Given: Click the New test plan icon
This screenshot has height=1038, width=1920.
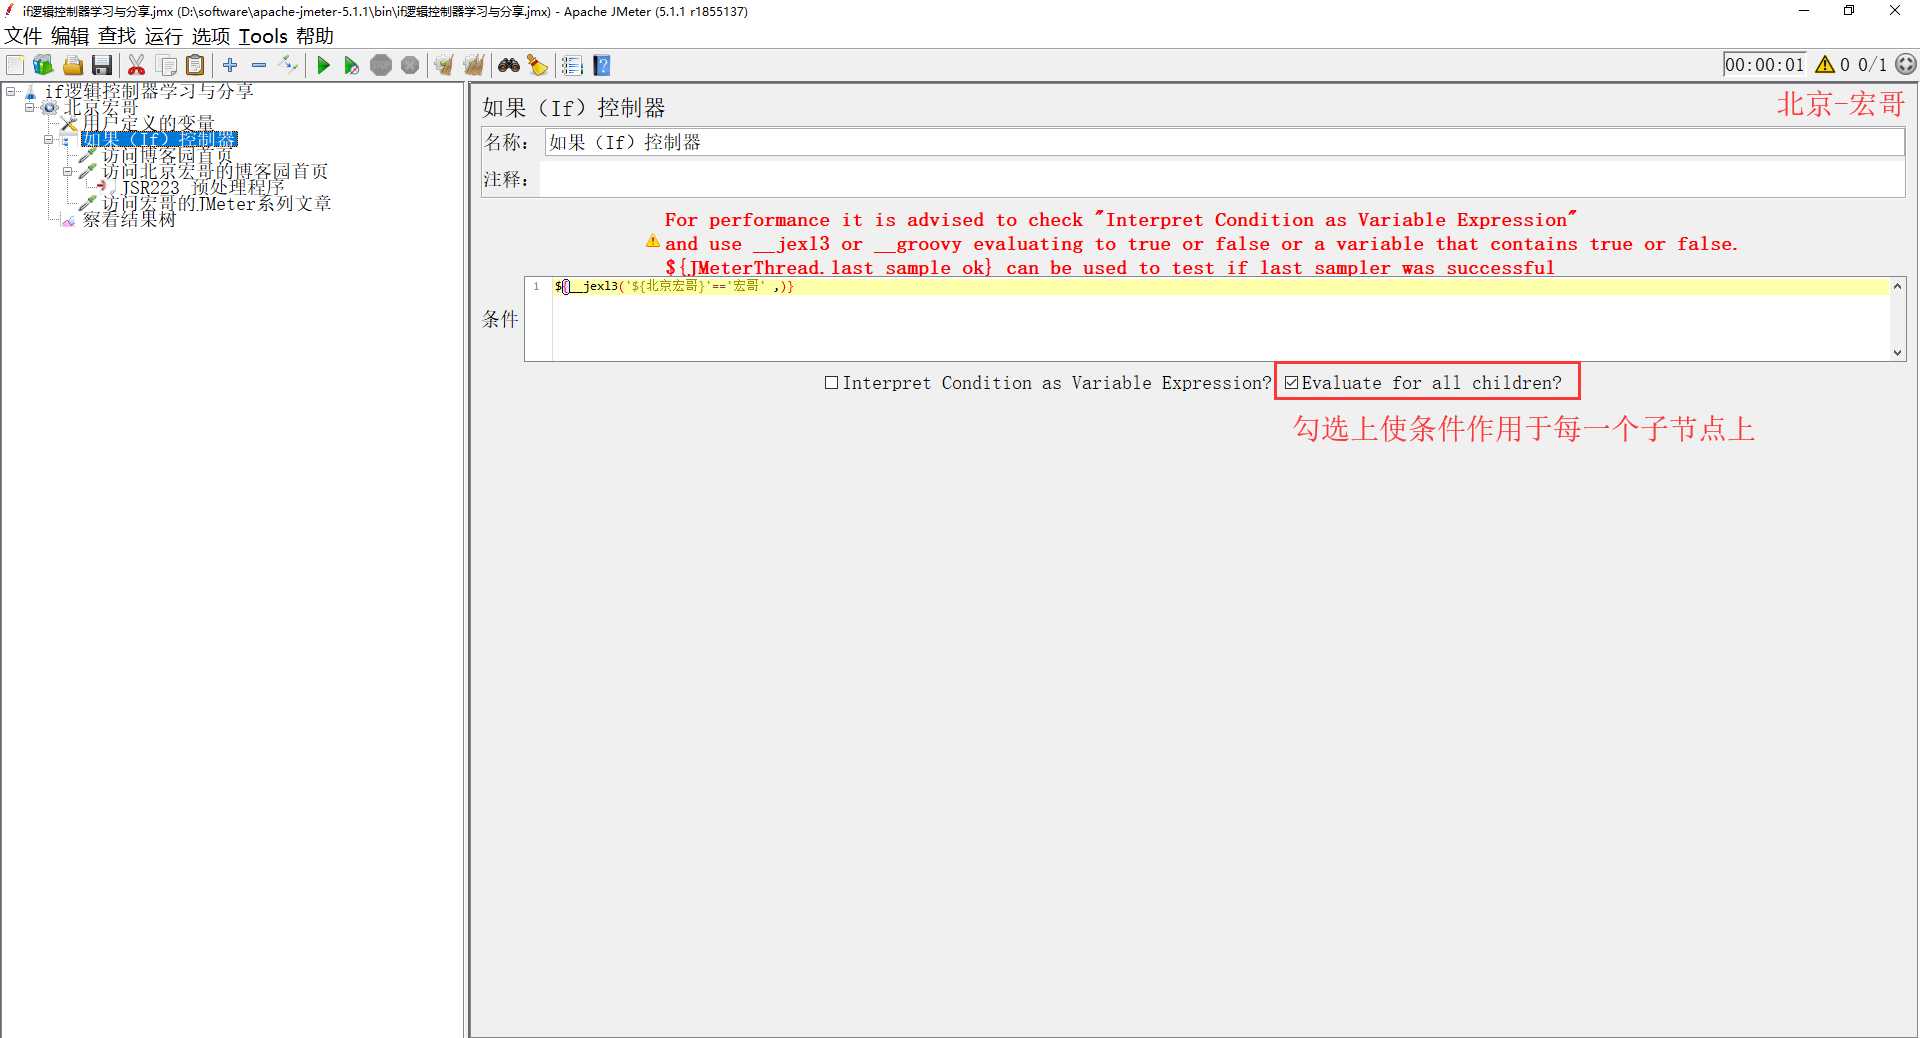Looking at the screenshot, I should (x=15, y=65).
